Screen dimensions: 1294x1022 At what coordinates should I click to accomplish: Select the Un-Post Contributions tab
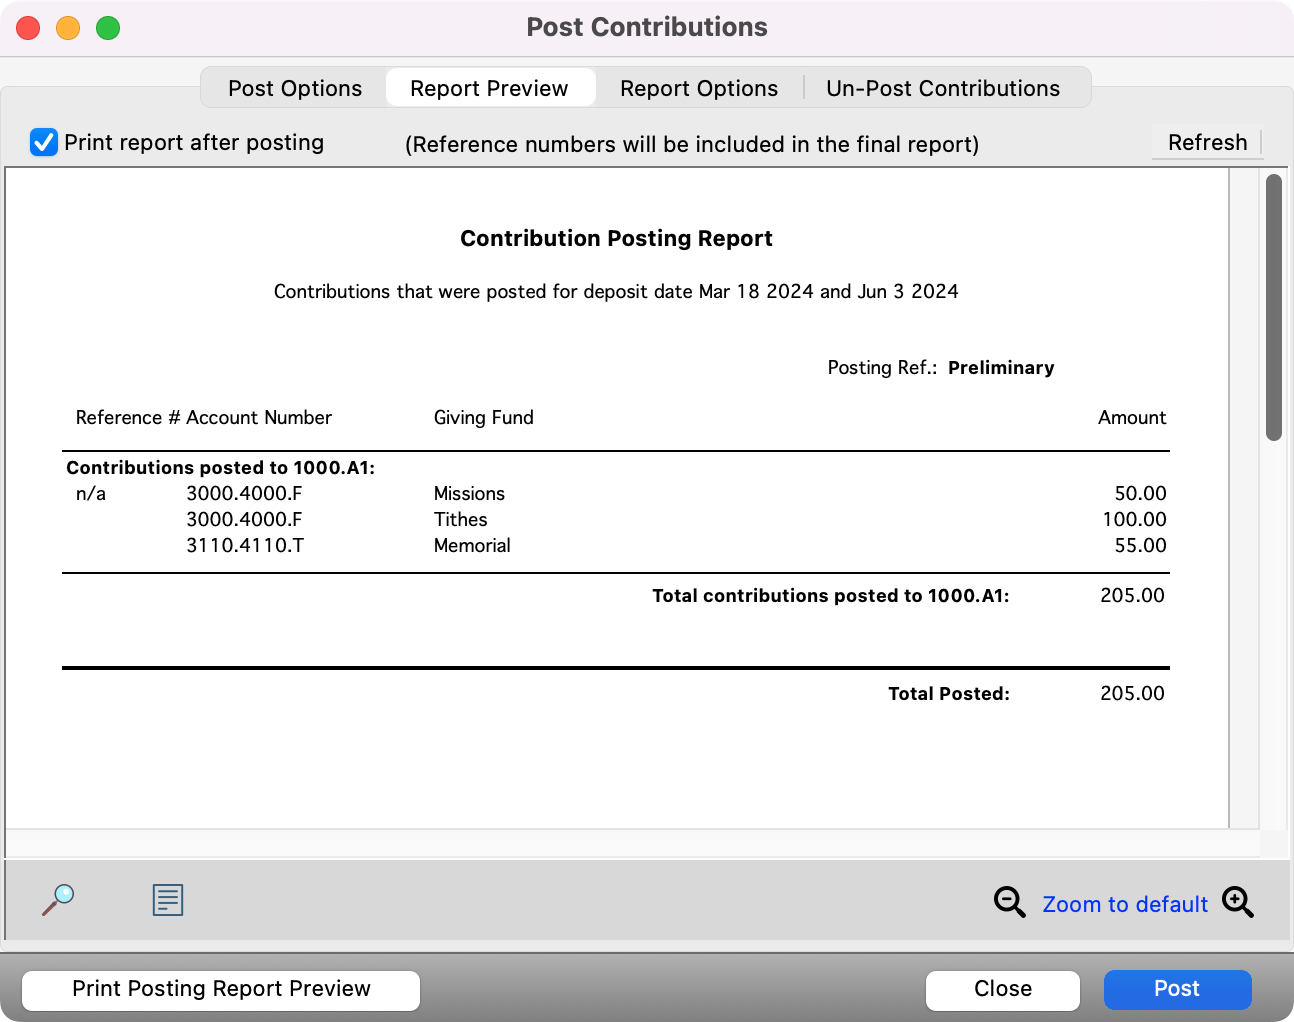[942, 88]
